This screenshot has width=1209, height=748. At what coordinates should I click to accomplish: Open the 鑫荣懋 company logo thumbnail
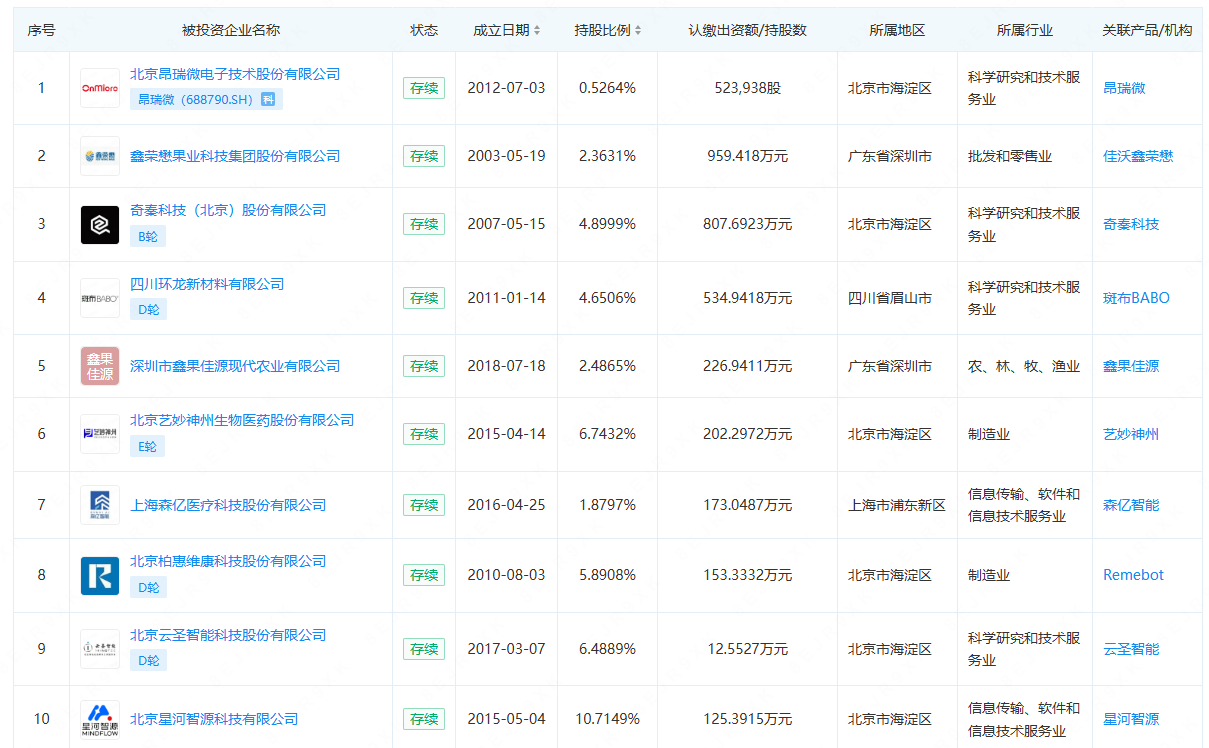pyautogui.click(x=100, y=156)
